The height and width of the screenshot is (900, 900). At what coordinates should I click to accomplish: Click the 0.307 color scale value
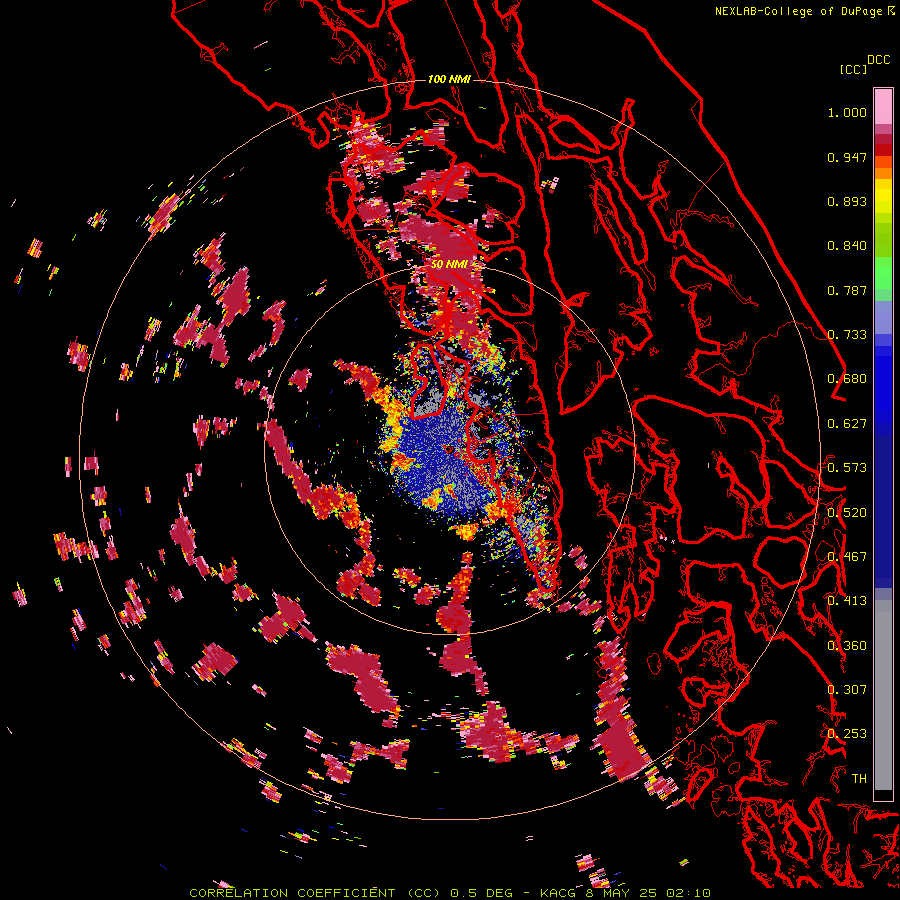[x=847, y=690]
